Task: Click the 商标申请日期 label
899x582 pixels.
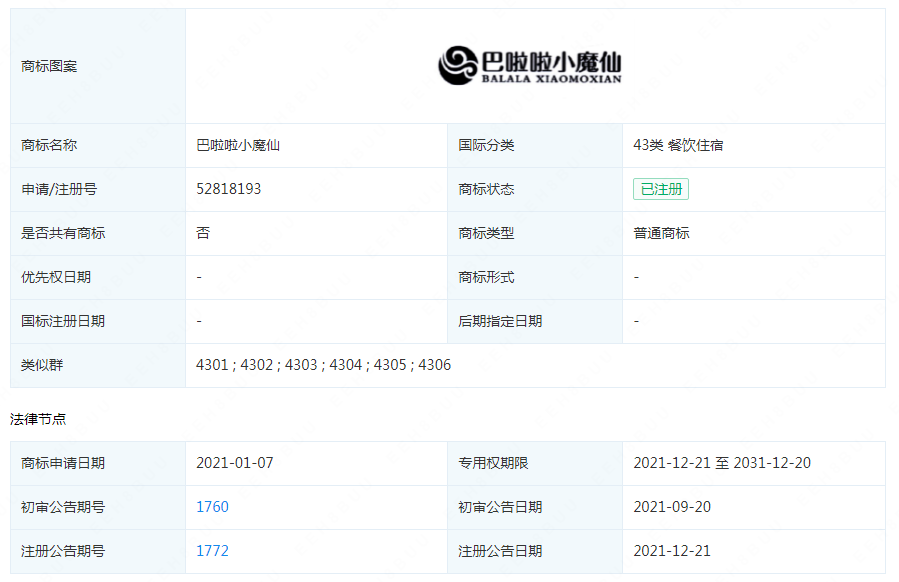Action: [x=63, y=463]
